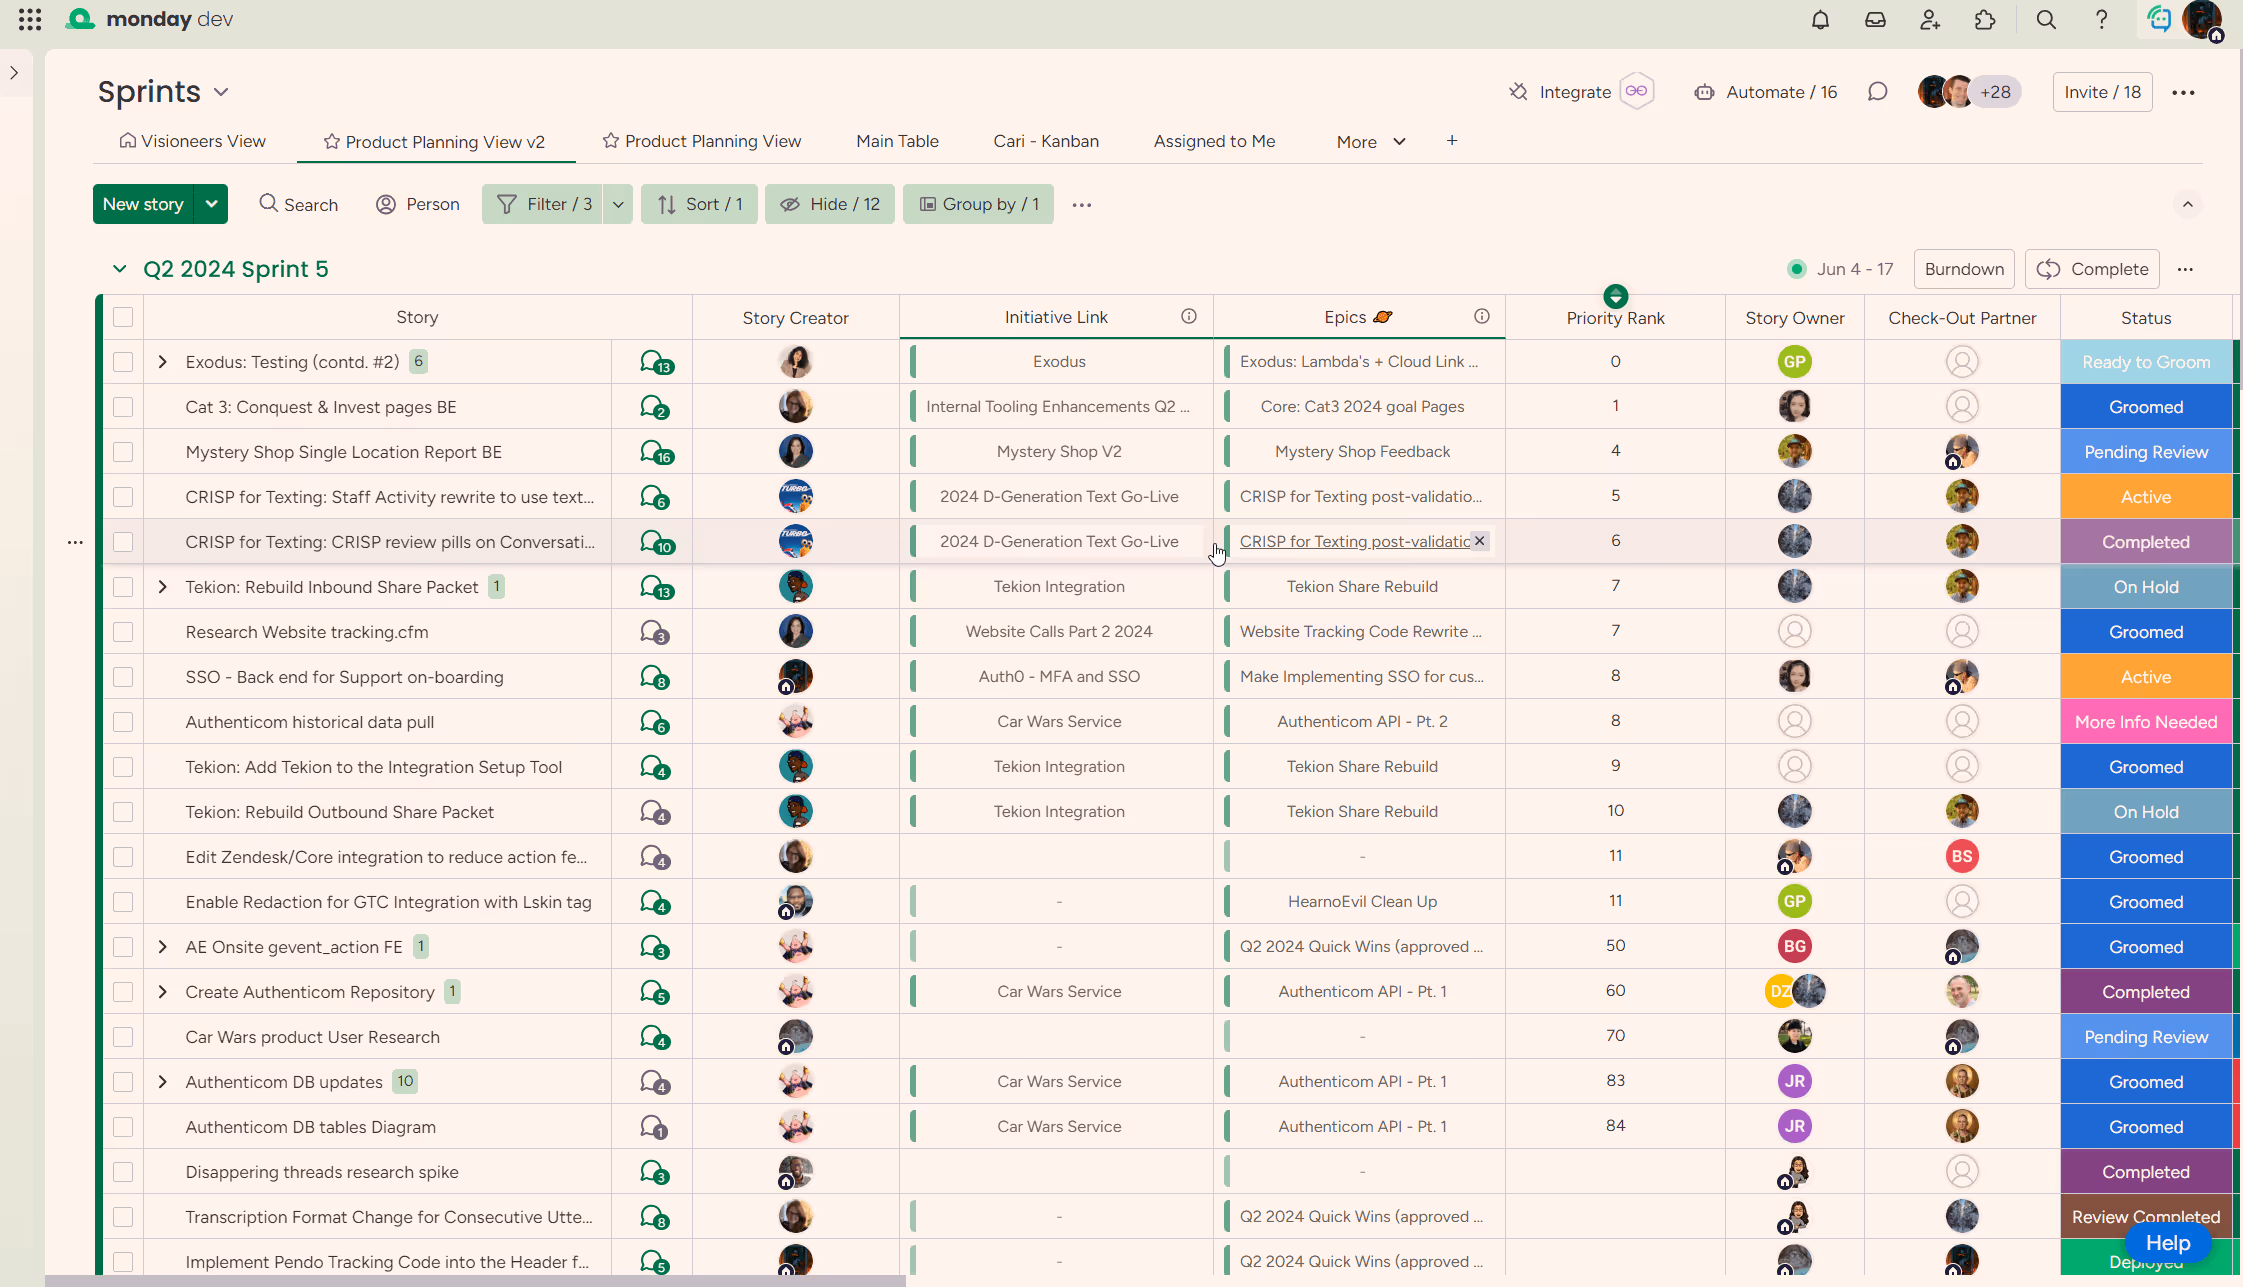This screenshot has height=1287, width=2243.
Task: Click the Ready to Groom status cell
Action: click(2145, 362)
